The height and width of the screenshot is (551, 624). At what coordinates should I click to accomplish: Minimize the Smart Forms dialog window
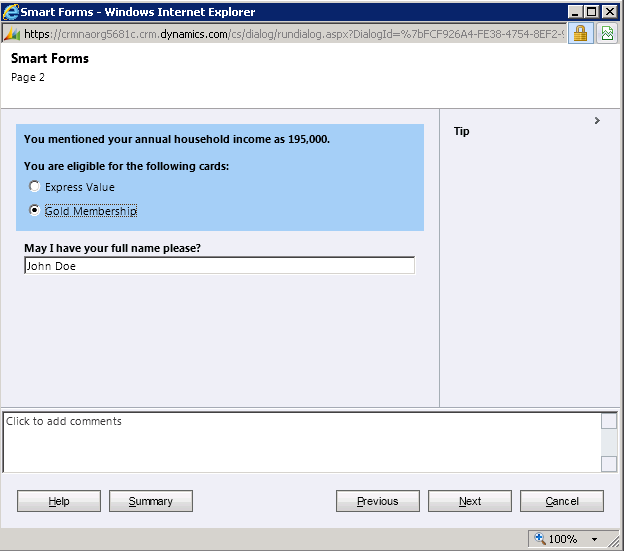(574, 12)
